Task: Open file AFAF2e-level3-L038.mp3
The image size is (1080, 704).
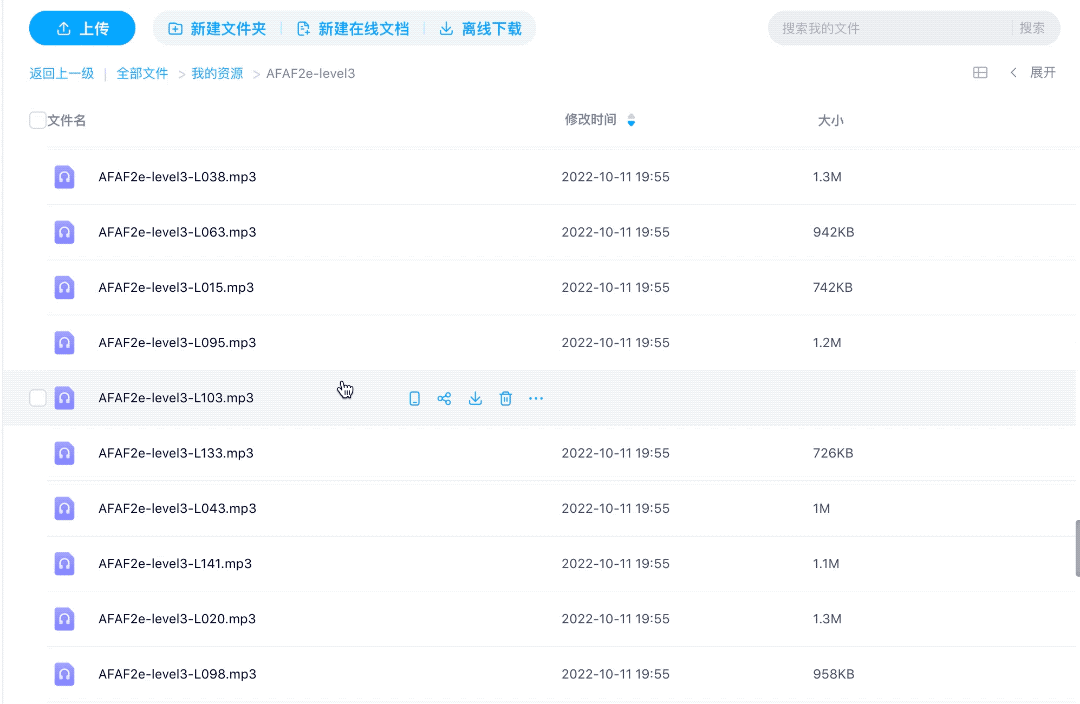Action: click(x=177, y=177)
